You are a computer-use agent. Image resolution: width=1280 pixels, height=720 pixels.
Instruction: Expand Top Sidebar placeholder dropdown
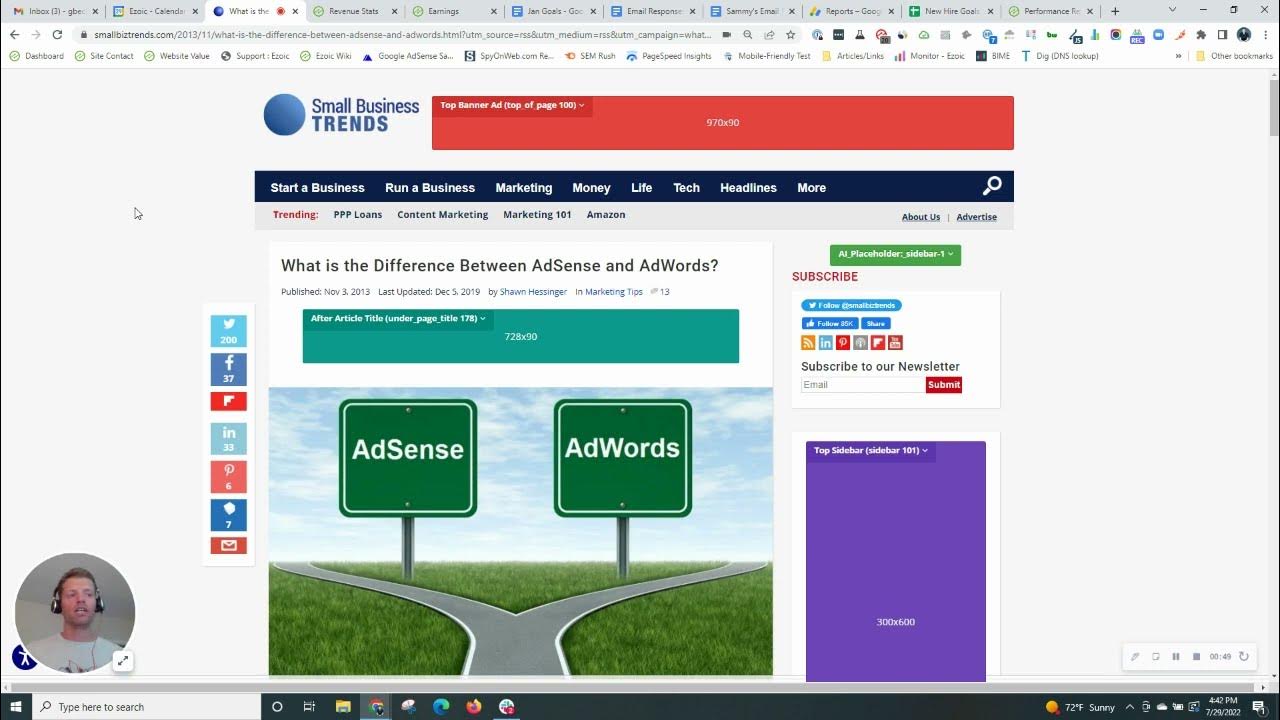870,451
